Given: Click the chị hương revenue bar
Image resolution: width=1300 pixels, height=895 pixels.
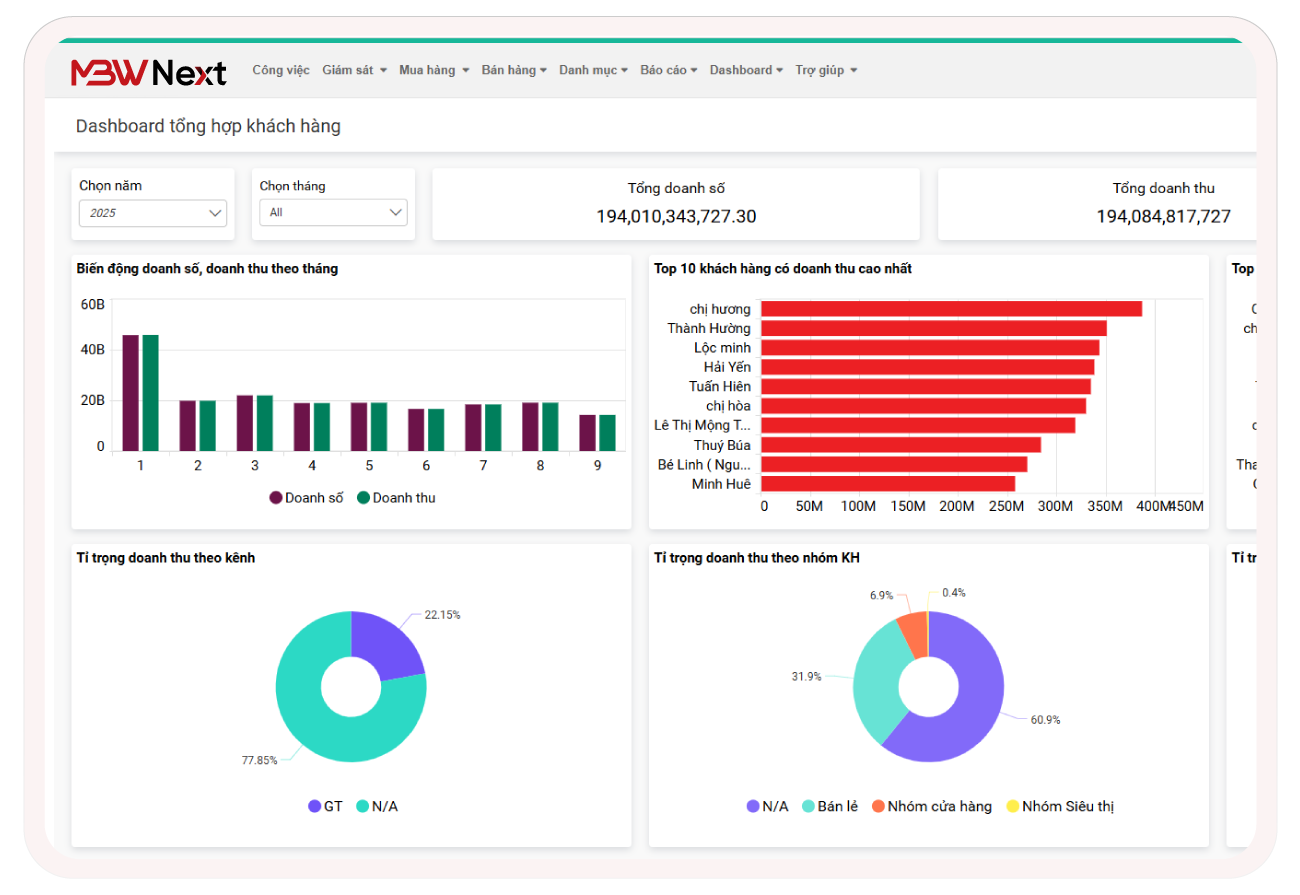Looking at the screenshot, I should click(x=950, y=309).
